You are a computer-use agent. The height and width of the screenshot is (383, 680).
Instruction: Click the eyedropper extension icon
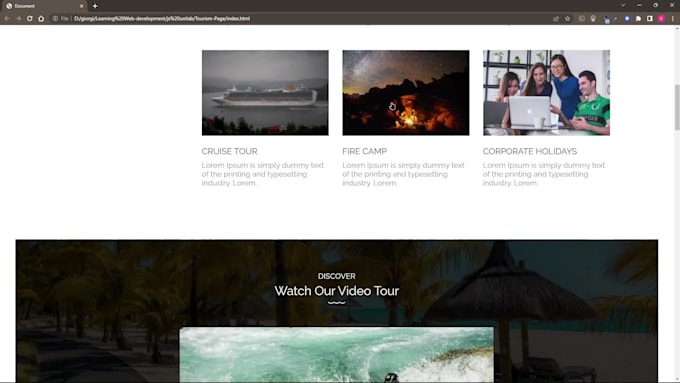pos(615,19)
